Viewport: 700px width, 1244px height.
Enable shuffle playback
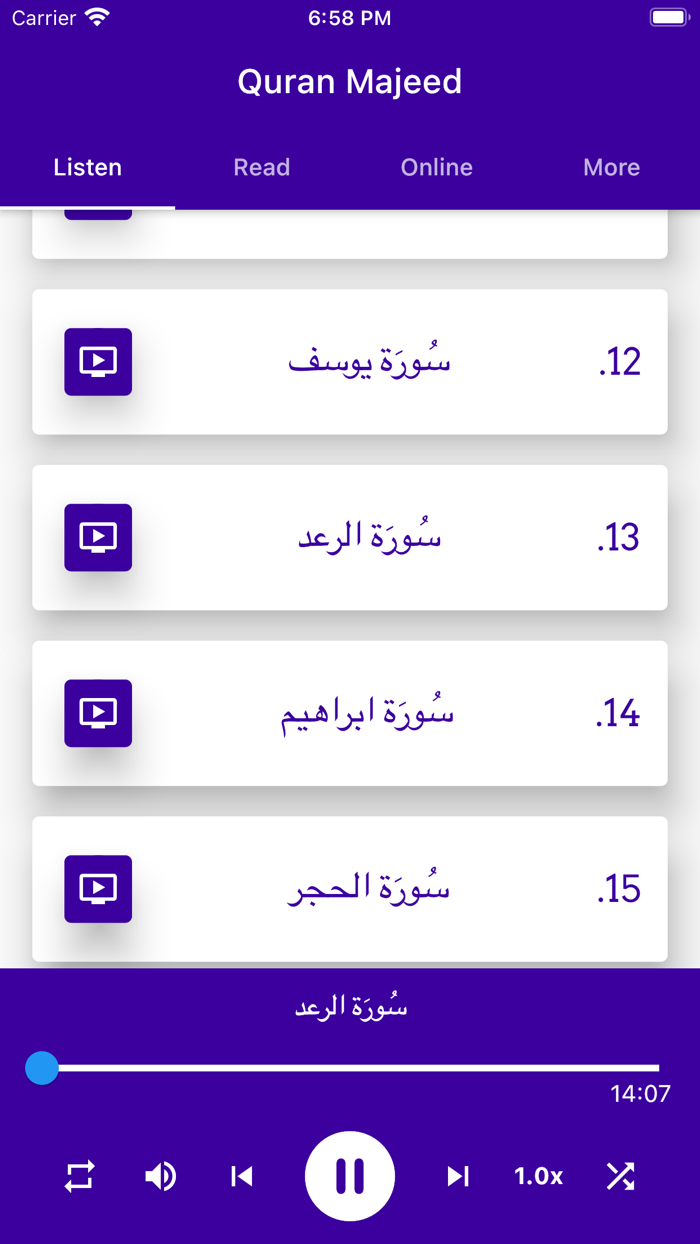[x=620, y=1176]
